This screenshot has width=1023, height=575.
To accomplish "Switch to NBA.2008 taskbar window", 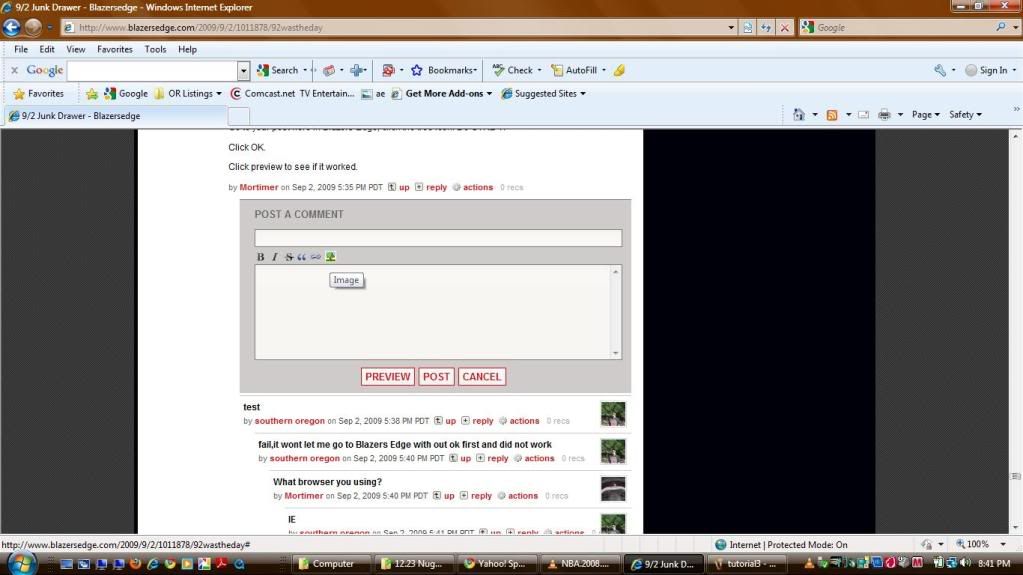I will [x=579, y=563].
